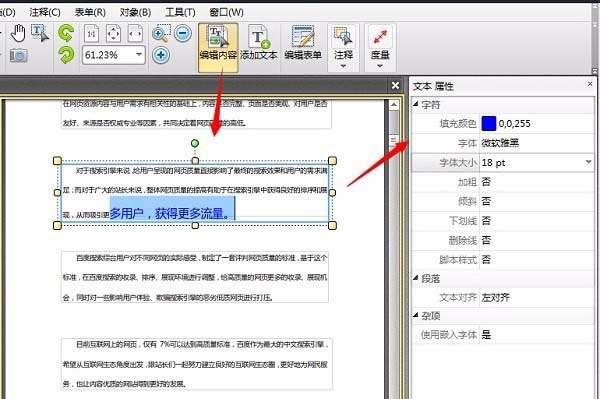Open the 对象(B) menu
The image size is (600, 399).
point(135,12)
